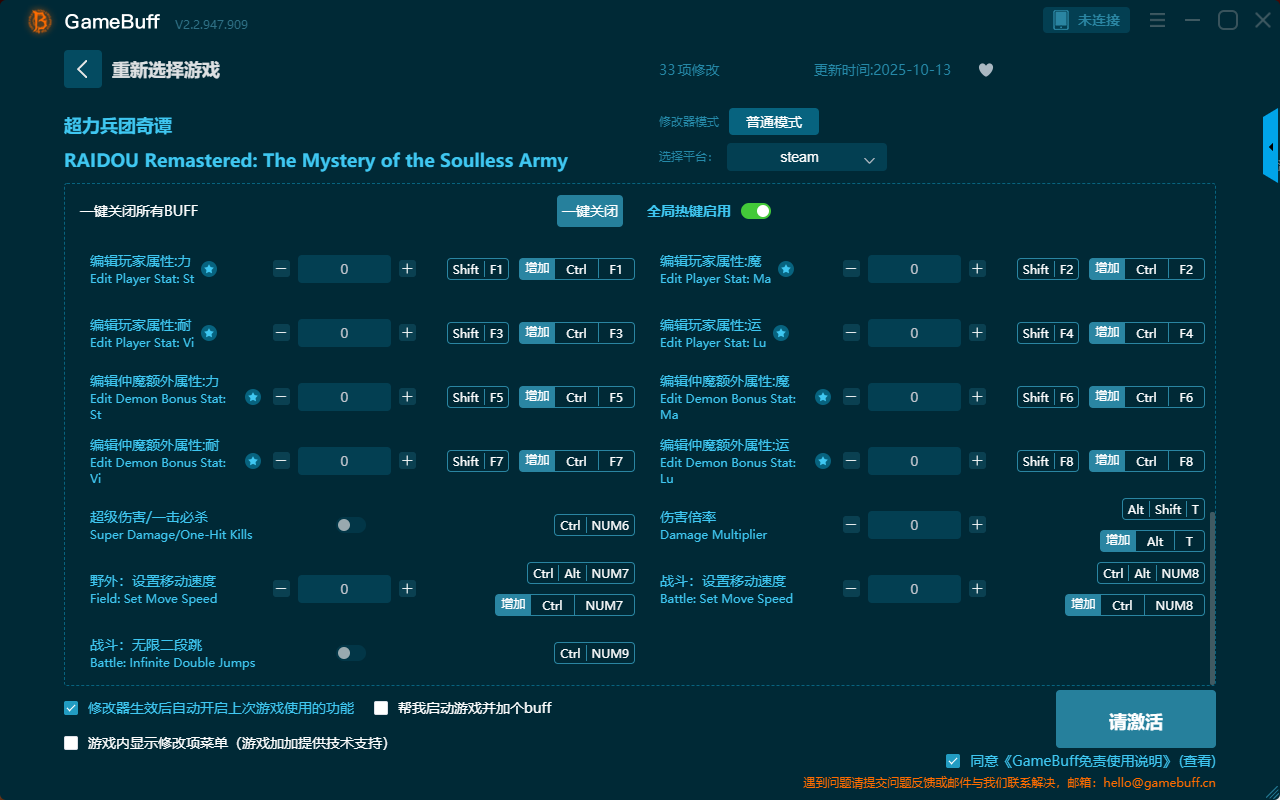Enable Battle: Infinite Double Jumps toggle
Image resolution: width=1280 pixels, height=800 pixels.
[x=350, y=653]
